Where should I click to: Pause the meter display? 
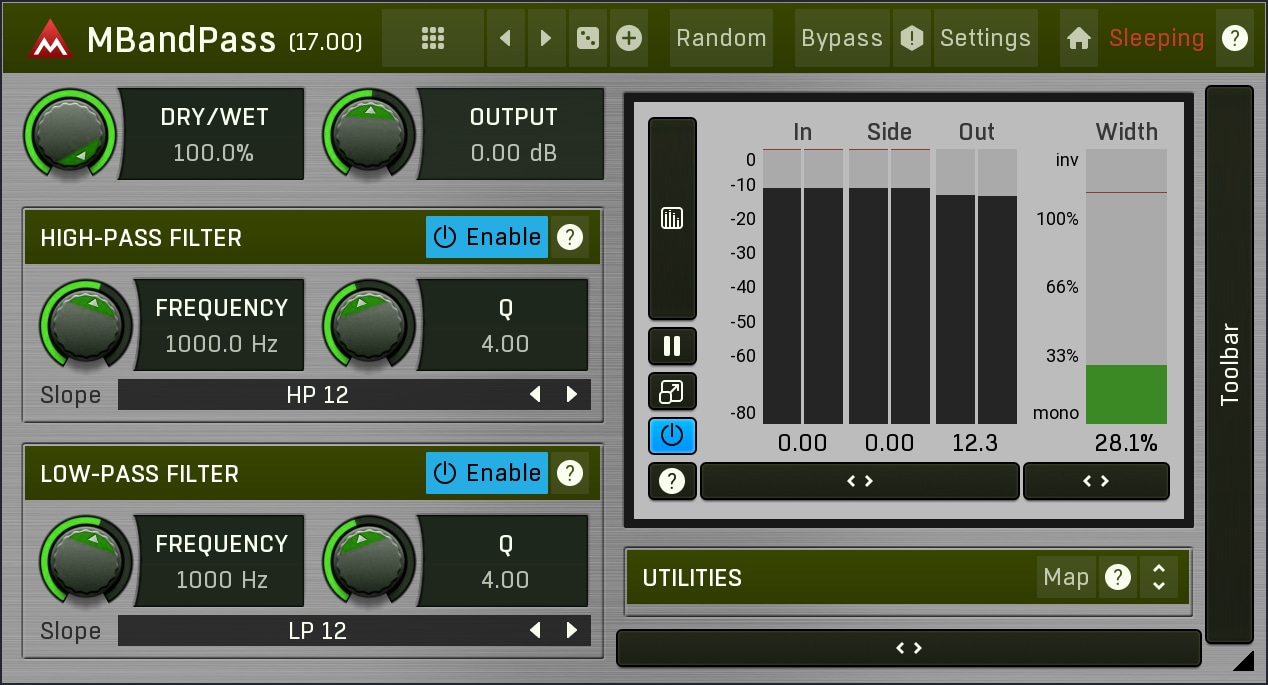[x=672, y=346]
